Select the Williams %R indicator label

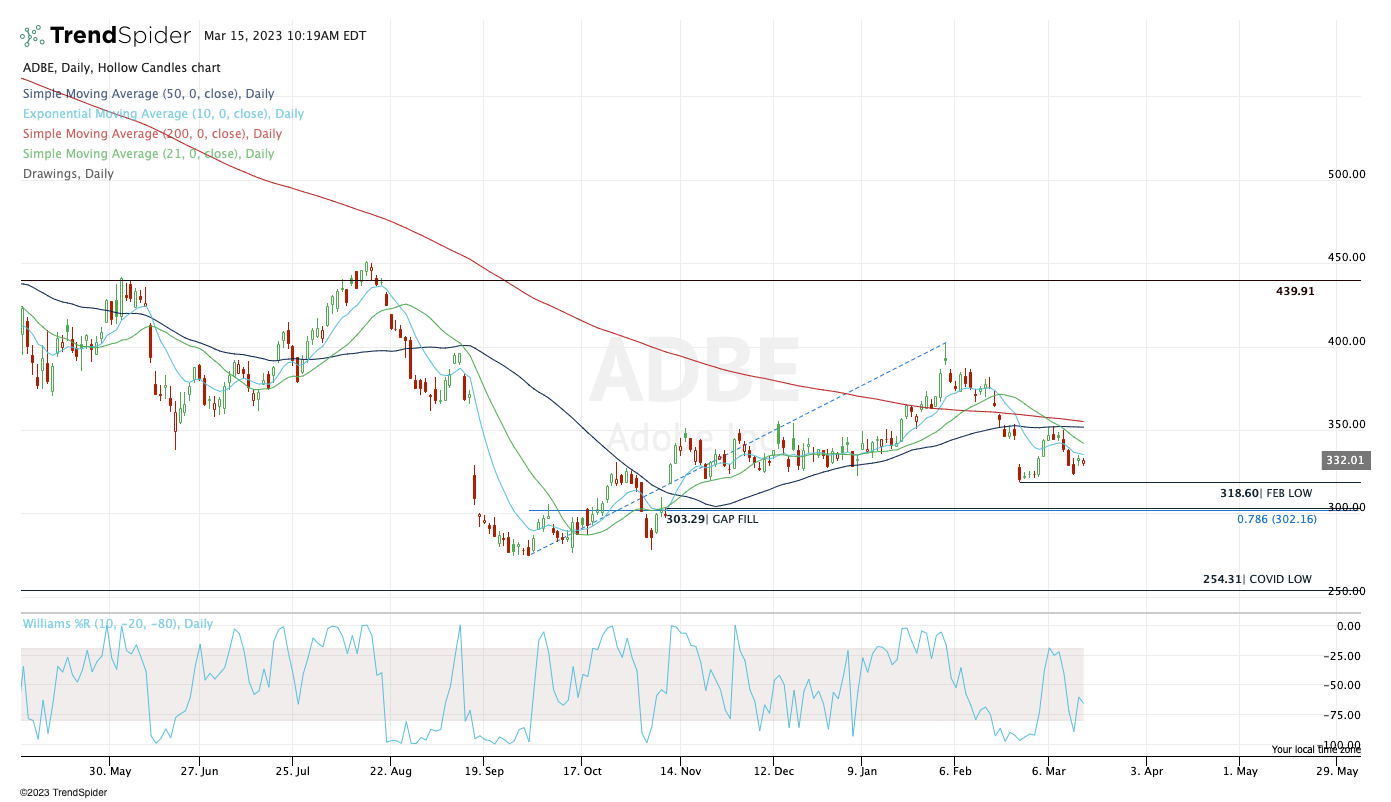[117, 624]
